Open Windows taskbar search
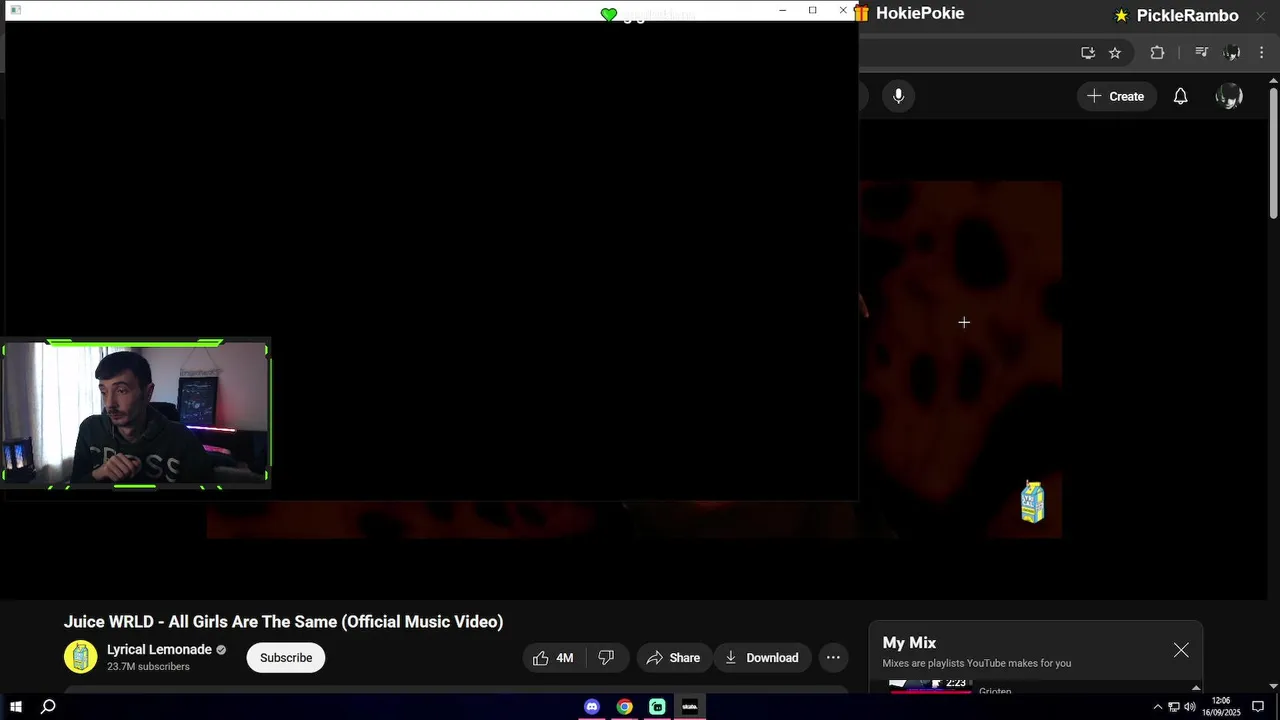The image size is (1280, 720). (x=48, y=707)
